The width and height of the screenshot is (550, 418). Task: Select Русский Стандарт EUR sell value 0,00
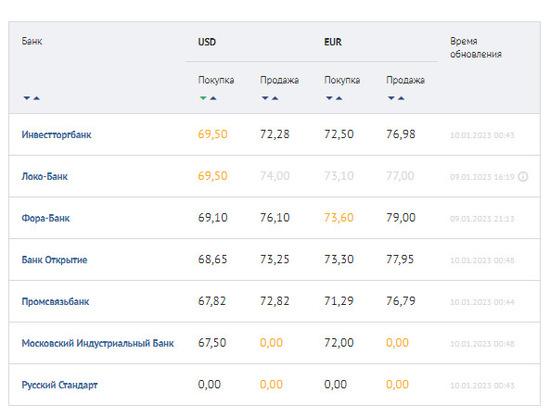[x=397, y=385]
